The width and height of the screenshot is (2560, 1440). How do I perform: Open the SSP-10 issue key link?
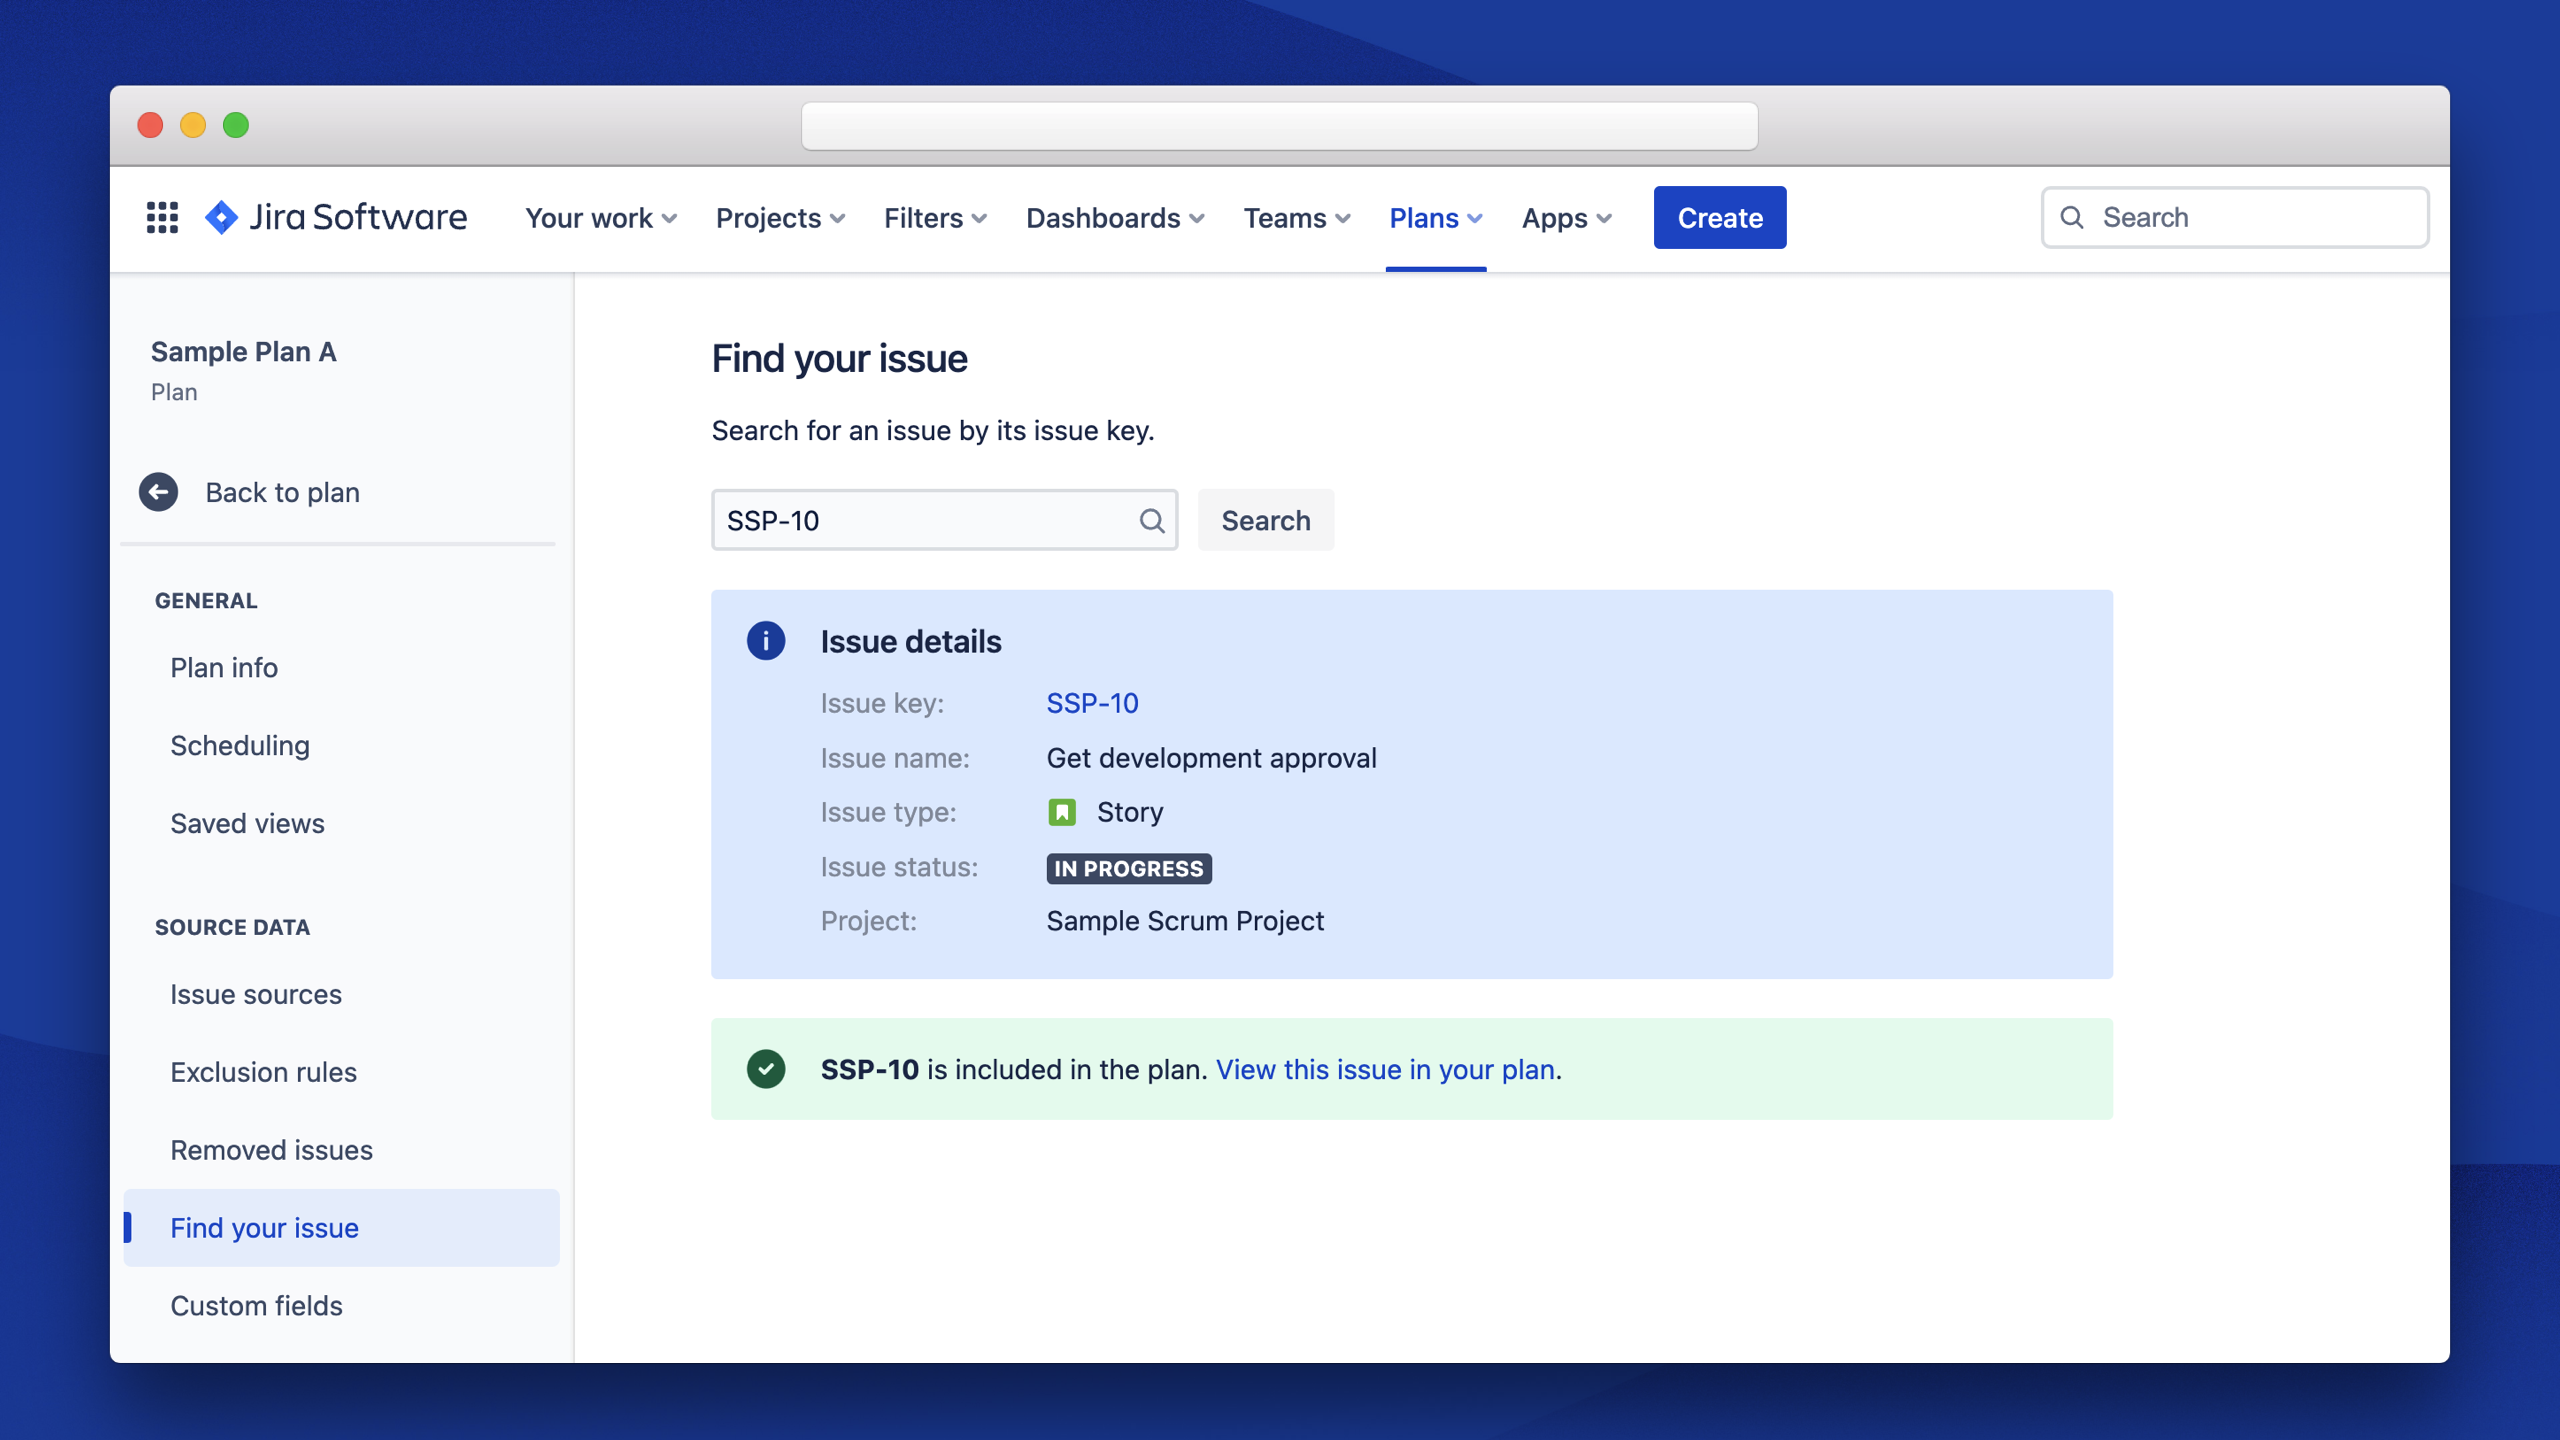[x=1092, y=703]
